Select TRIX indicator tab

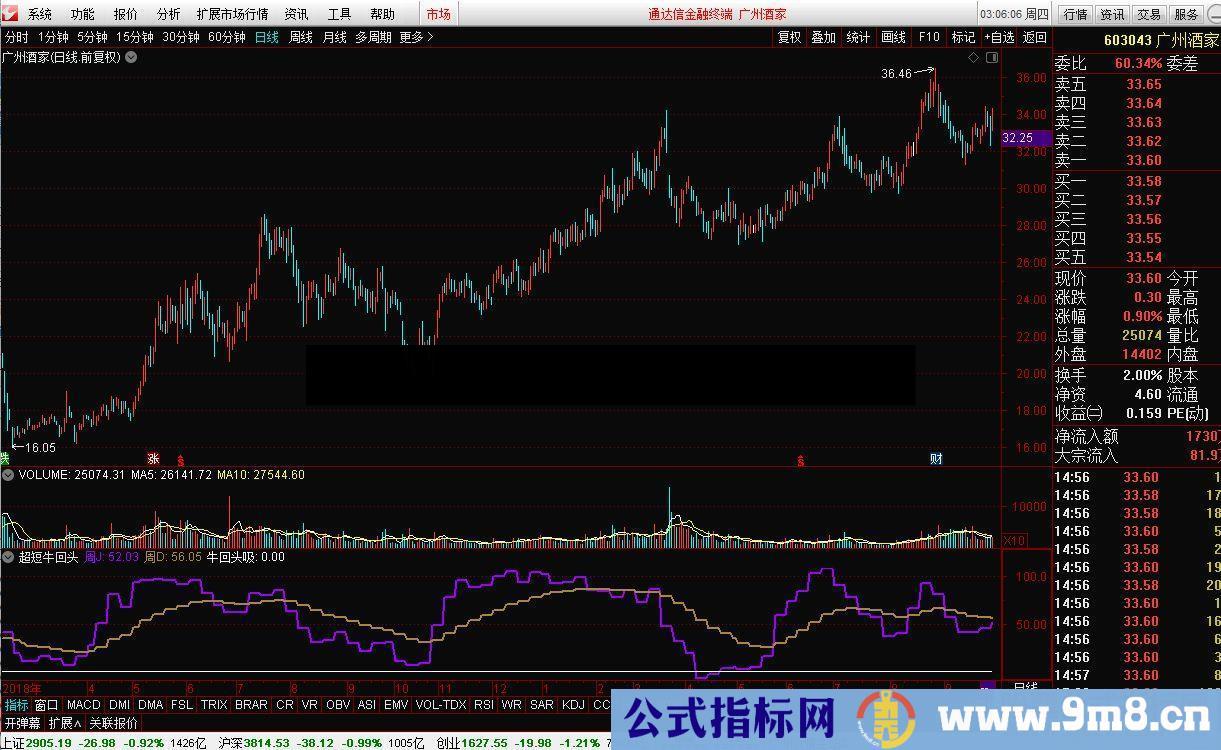tap(214, 704)
